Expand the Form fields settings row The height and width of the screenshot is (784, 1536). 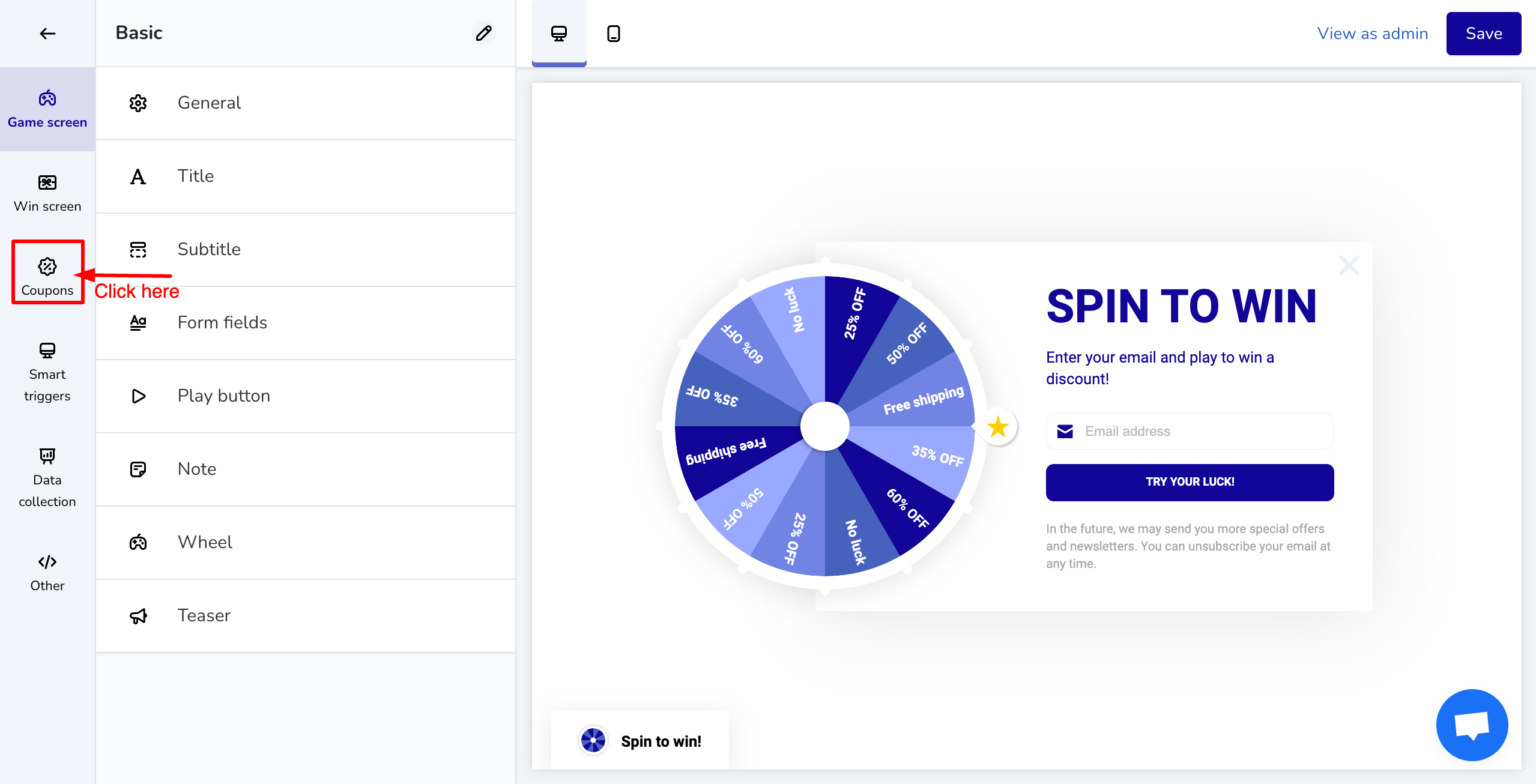[x=305, y=322]
